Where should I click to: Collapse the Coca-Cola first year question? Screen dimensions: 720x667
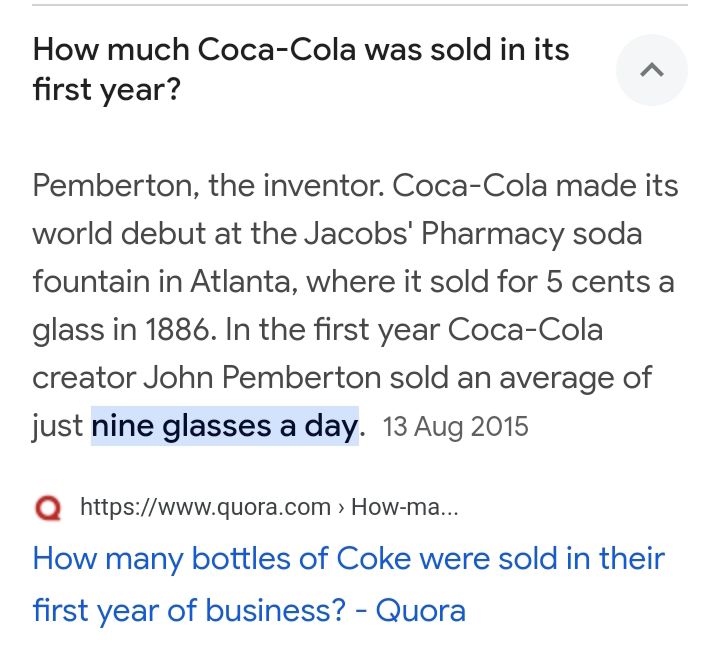tap(651, 70)
